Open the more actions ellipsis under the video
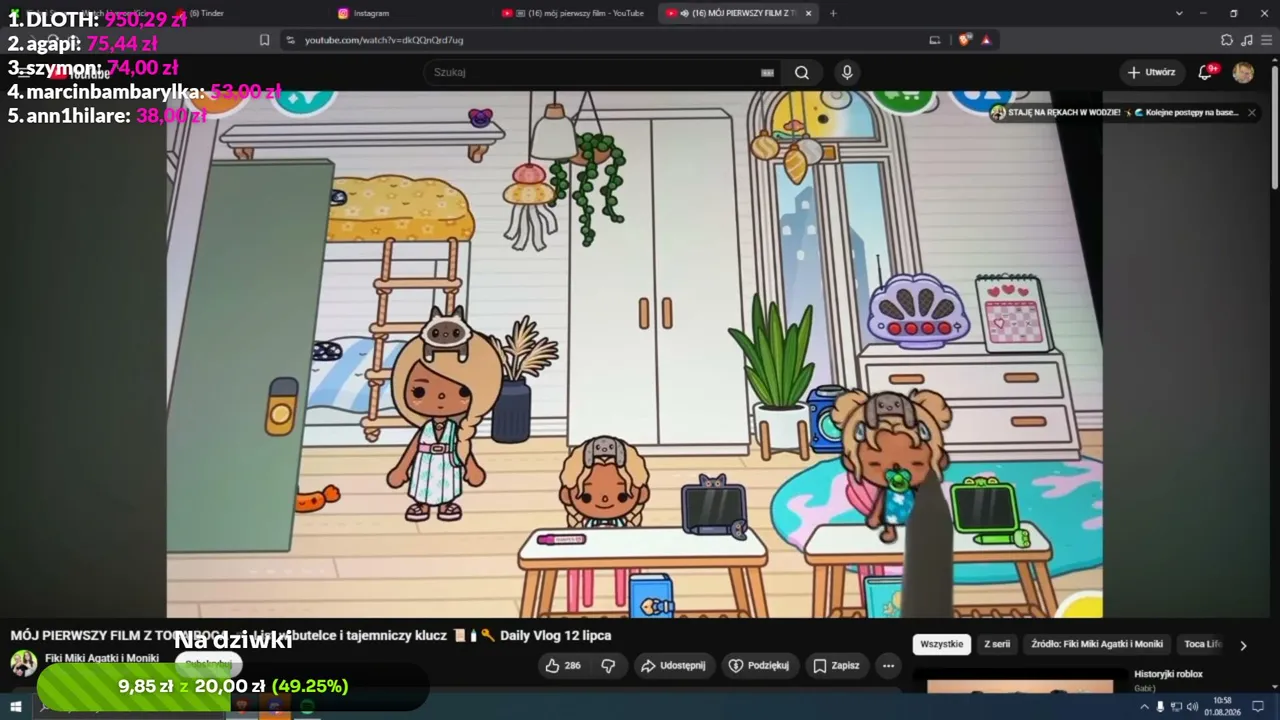The width and height of the screenshot is (1280, 720). coord(888,665)
